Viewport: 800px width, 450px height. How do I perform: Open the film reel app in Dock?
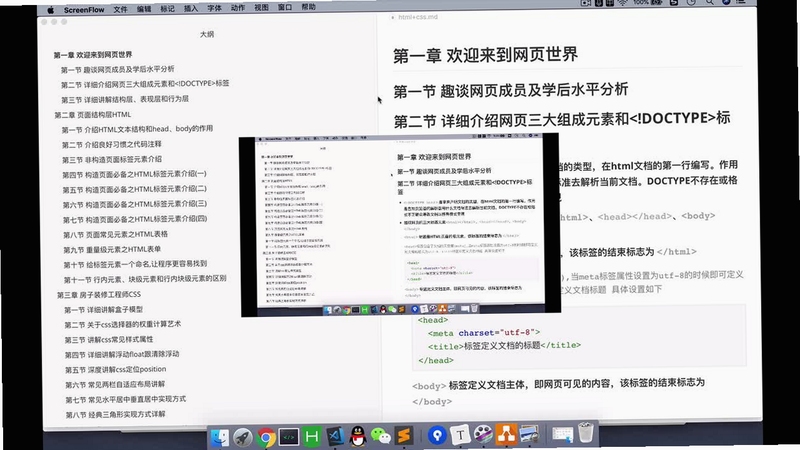(483, 435)
